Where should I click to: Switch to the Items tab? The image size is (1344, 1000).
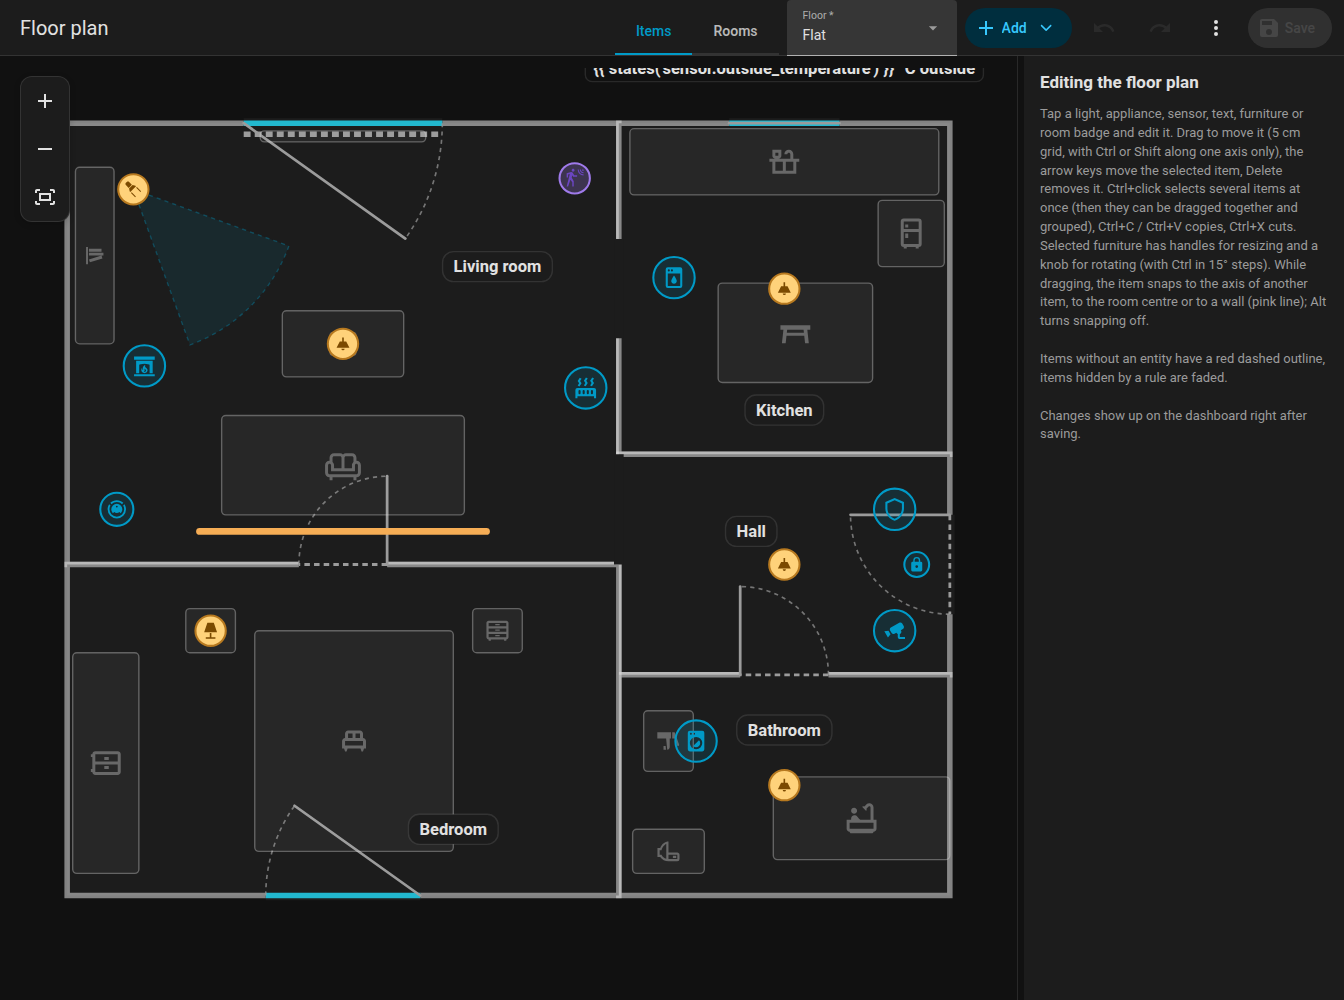click(x=653, y=31)
